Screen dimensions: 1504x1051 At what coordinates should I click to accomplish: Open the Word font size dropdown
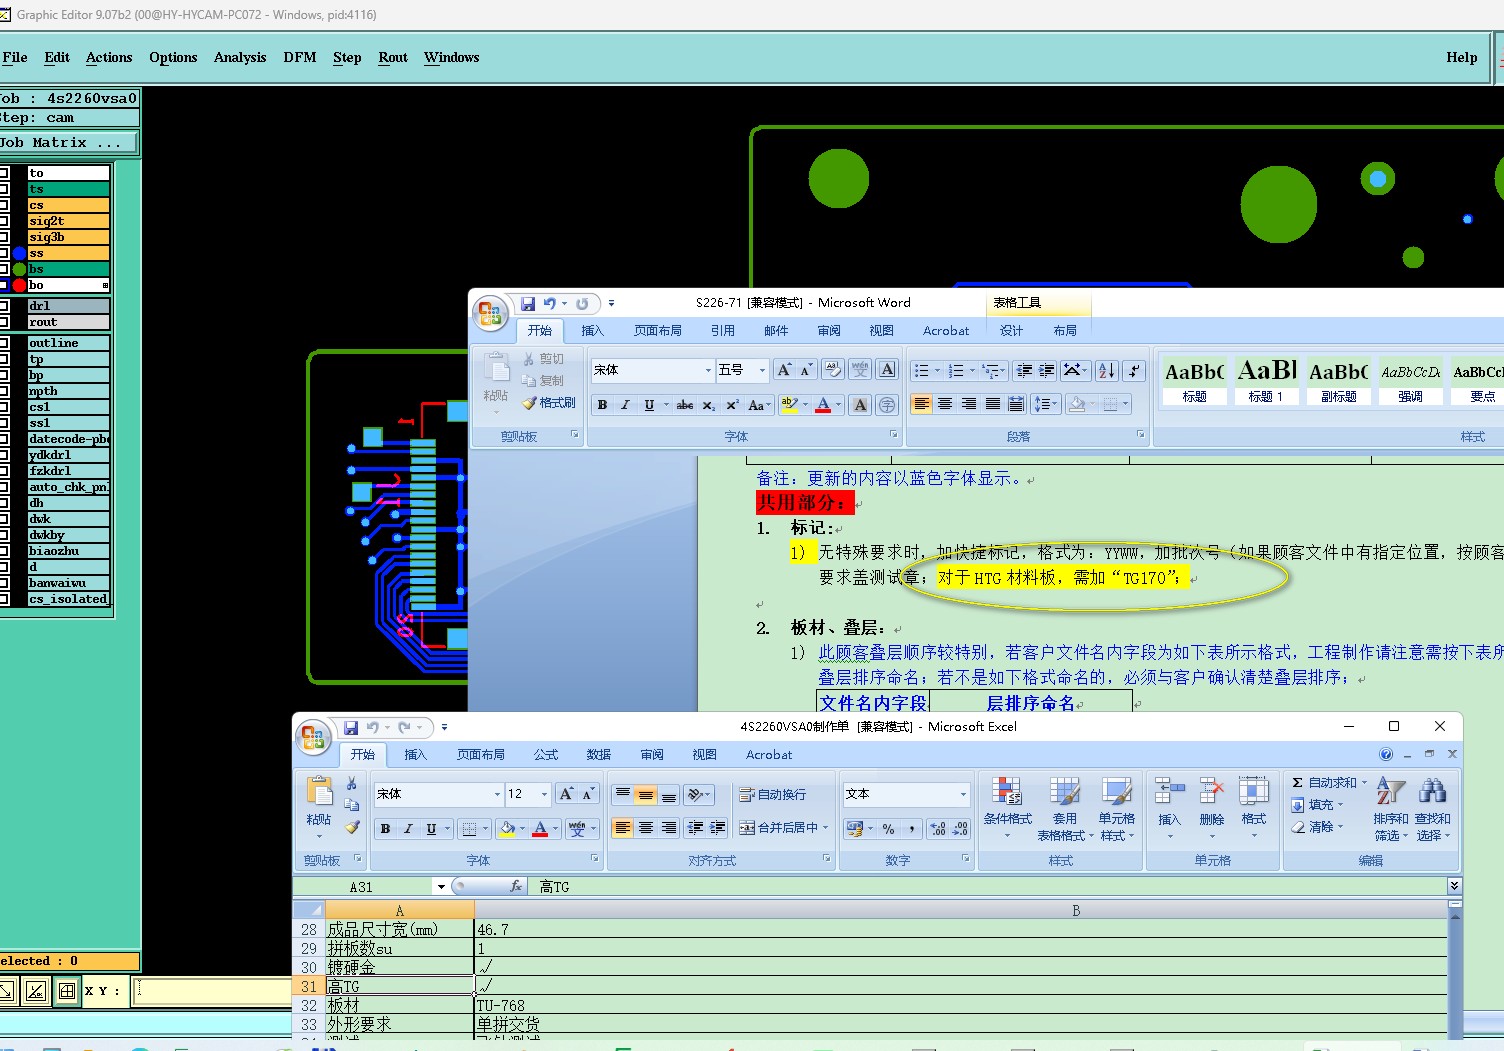pos(762,370)
